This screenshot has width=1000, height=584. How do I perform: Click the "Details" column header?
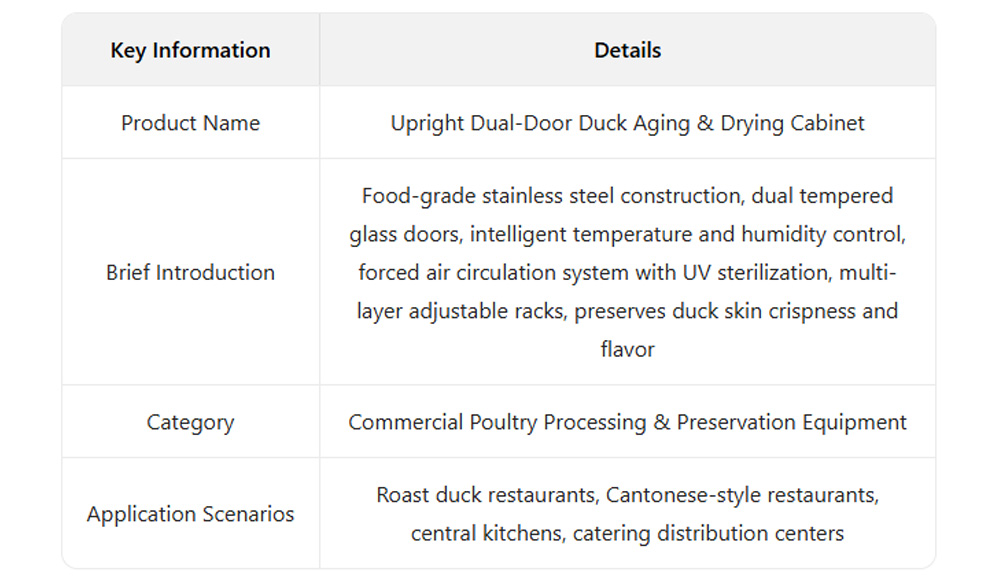point(627,50)
